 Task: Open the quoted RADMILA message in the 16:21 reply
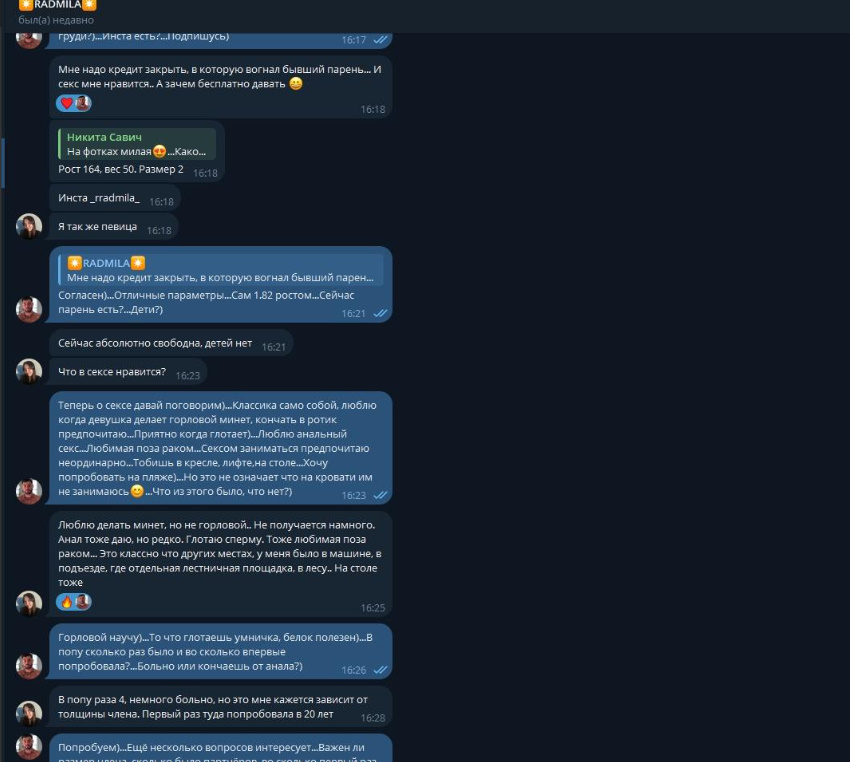[x=221, y=270]
